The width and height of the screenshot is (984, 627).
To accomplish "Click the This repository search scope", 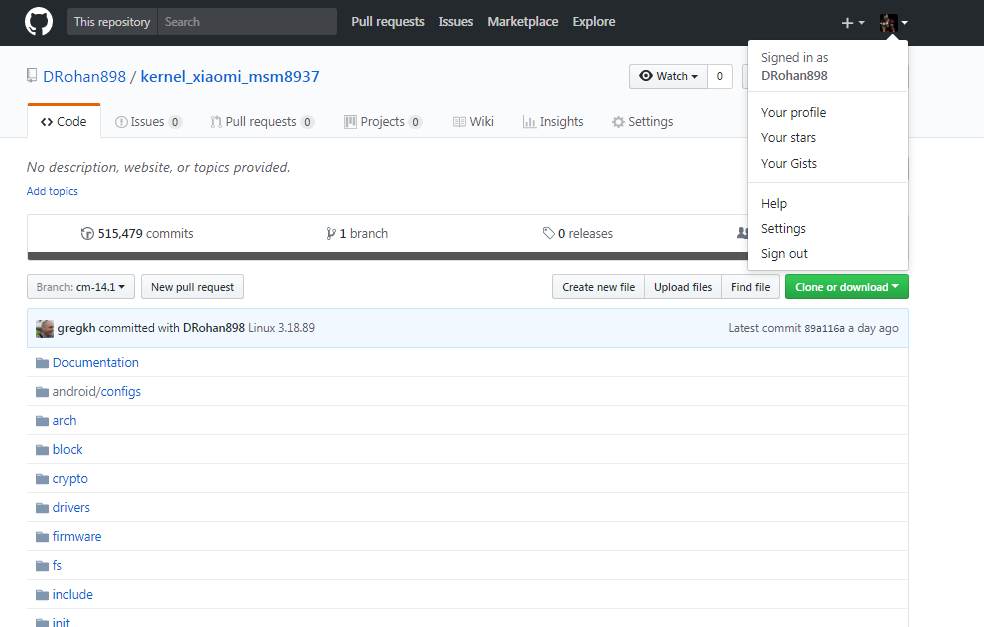I will tap(112, 21).
